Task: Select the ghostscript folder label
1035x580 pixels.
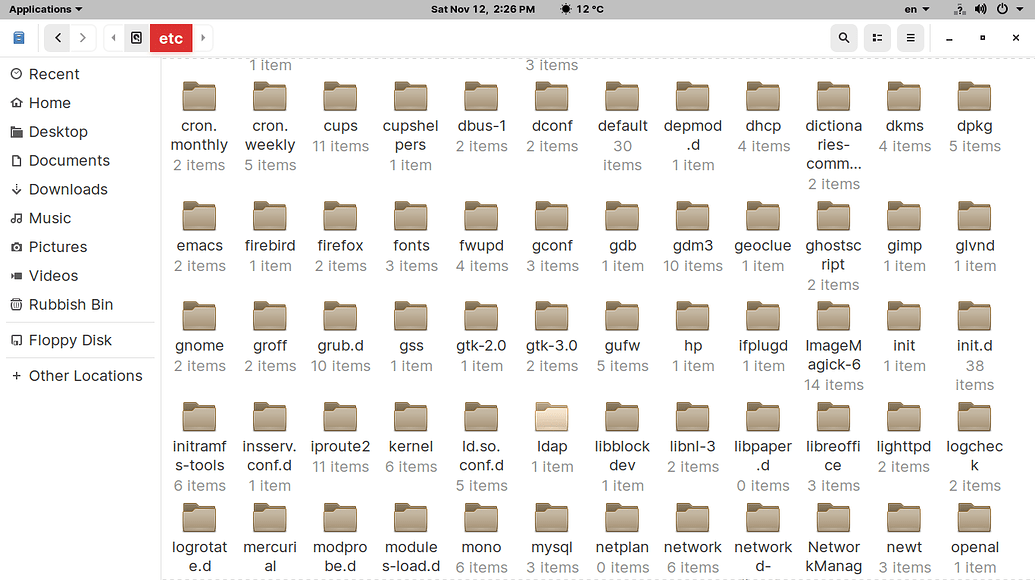Action: [x=833, y=255]
